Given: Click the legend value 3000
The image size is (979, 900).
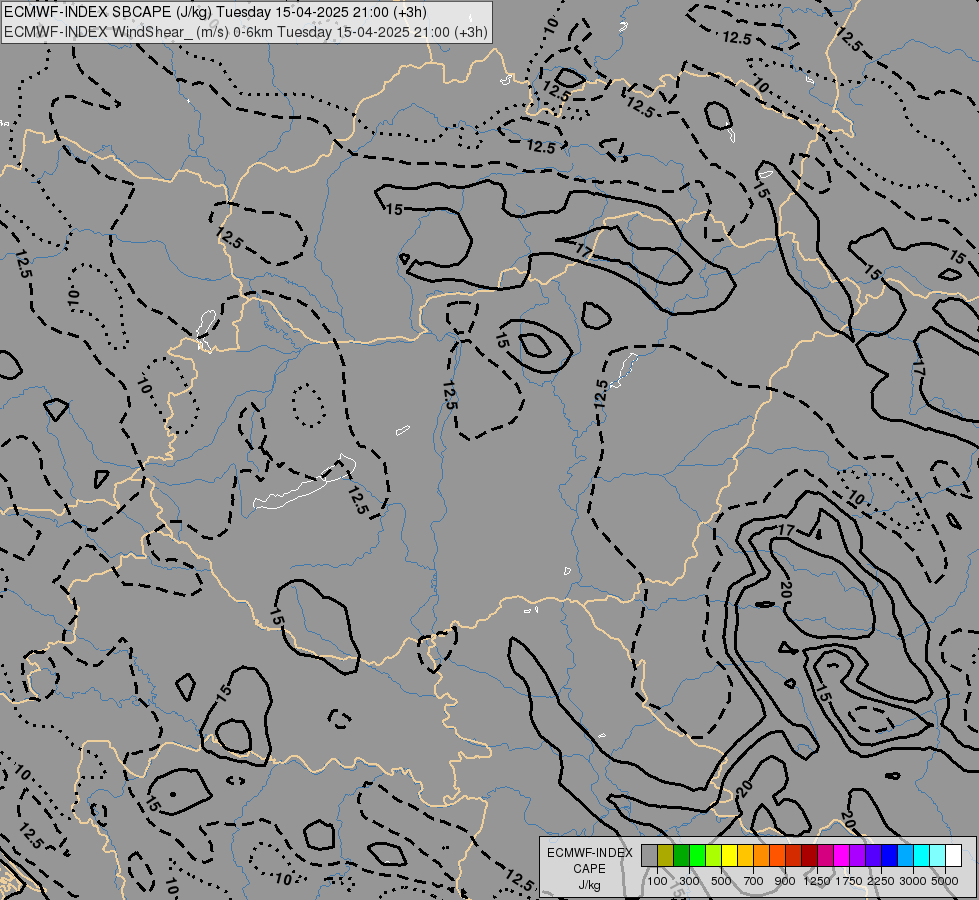Looking at the screenshot, I should tap(913, 881).
